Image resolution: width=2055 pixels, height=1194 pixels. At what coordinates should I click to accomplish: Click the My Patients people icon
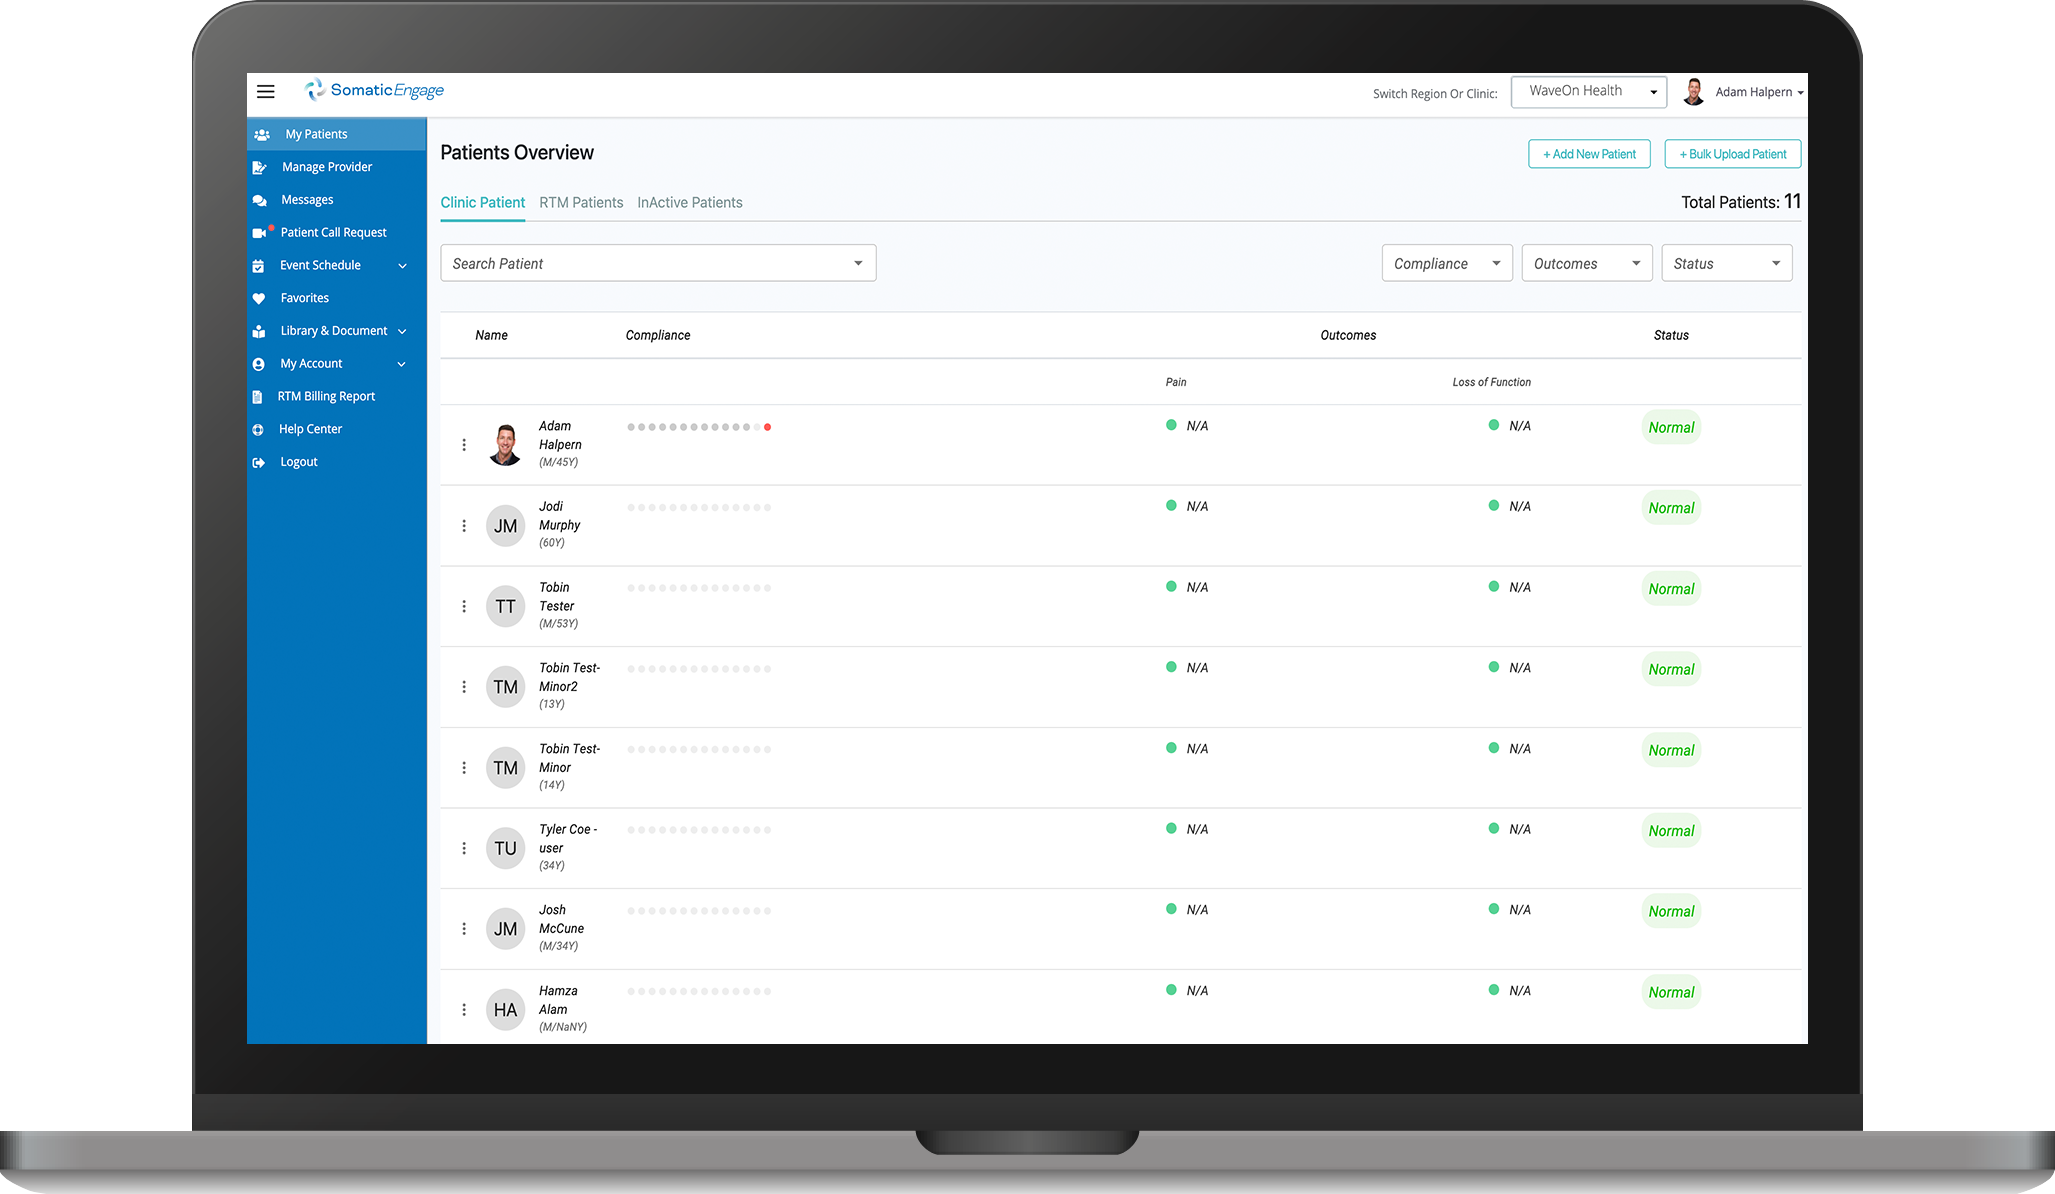[262, 134]
